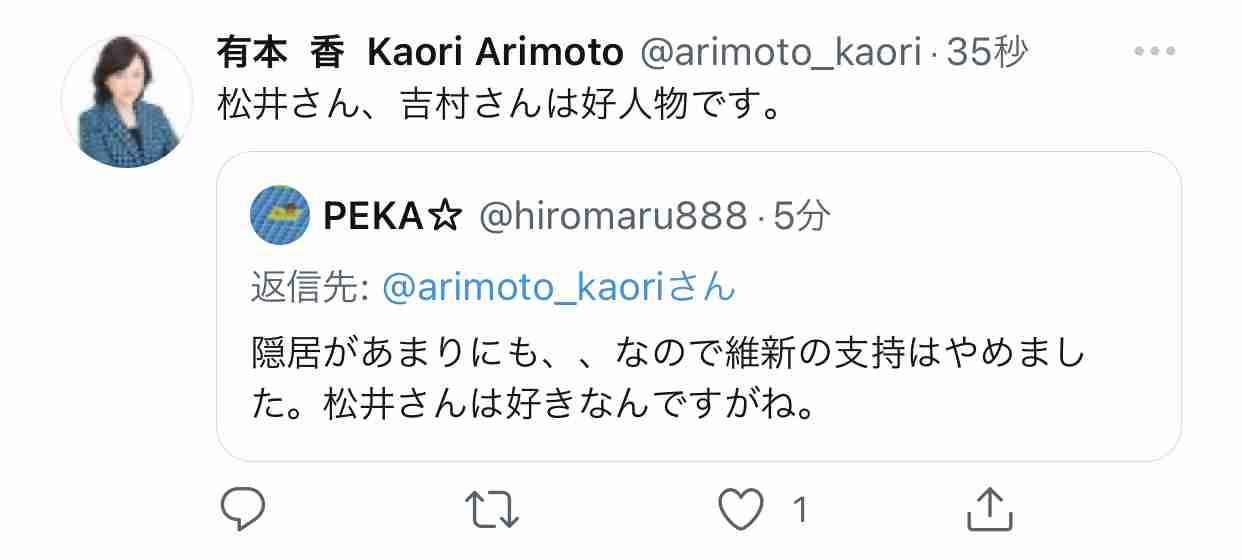Select the @hiromaru888 handle
1242x560 pixels.
(x=614, y=215)
